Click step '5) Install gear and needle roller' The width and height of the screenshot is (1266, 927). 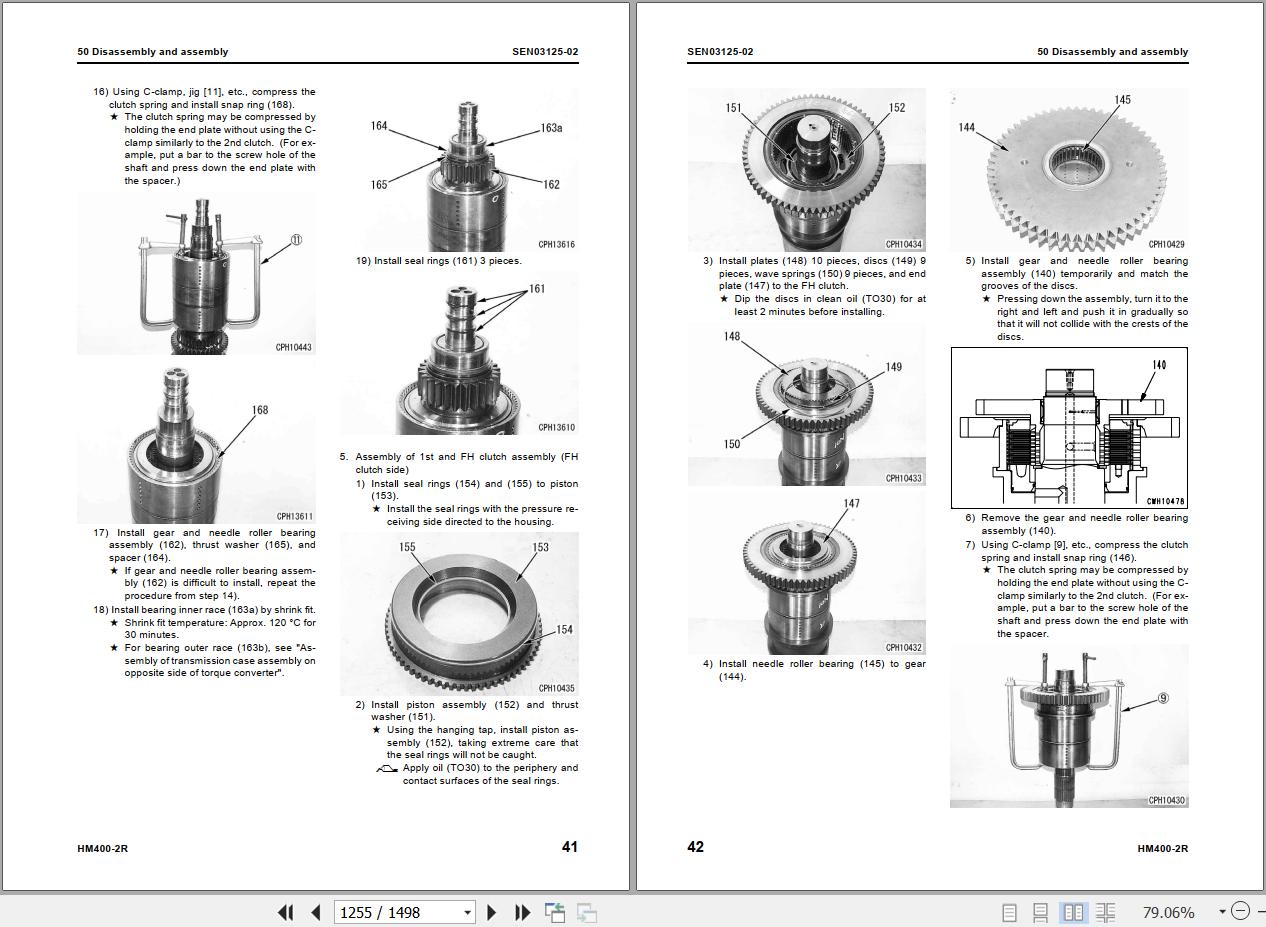pos(1077,273)
